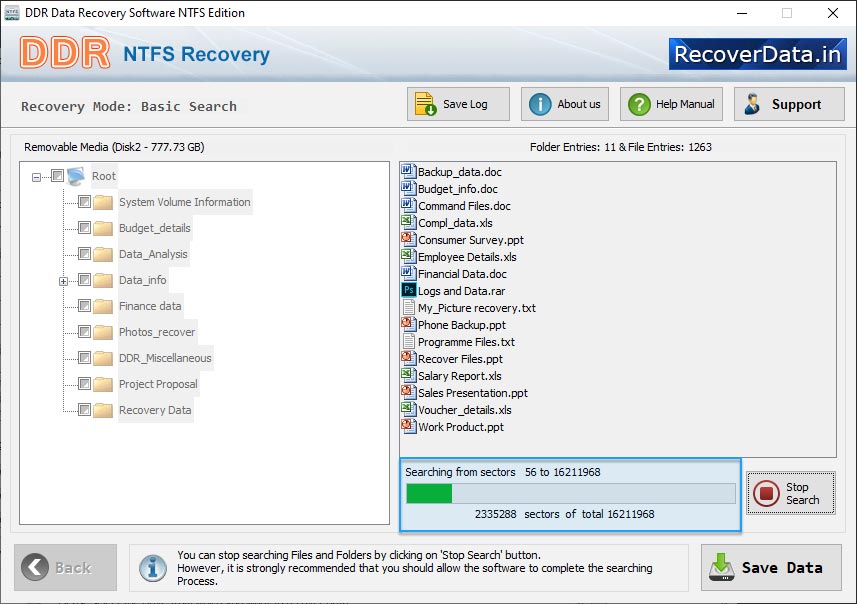This screenshot has height=604, width=857.
Task: Click the Support button
Action: tap(789, 104)
